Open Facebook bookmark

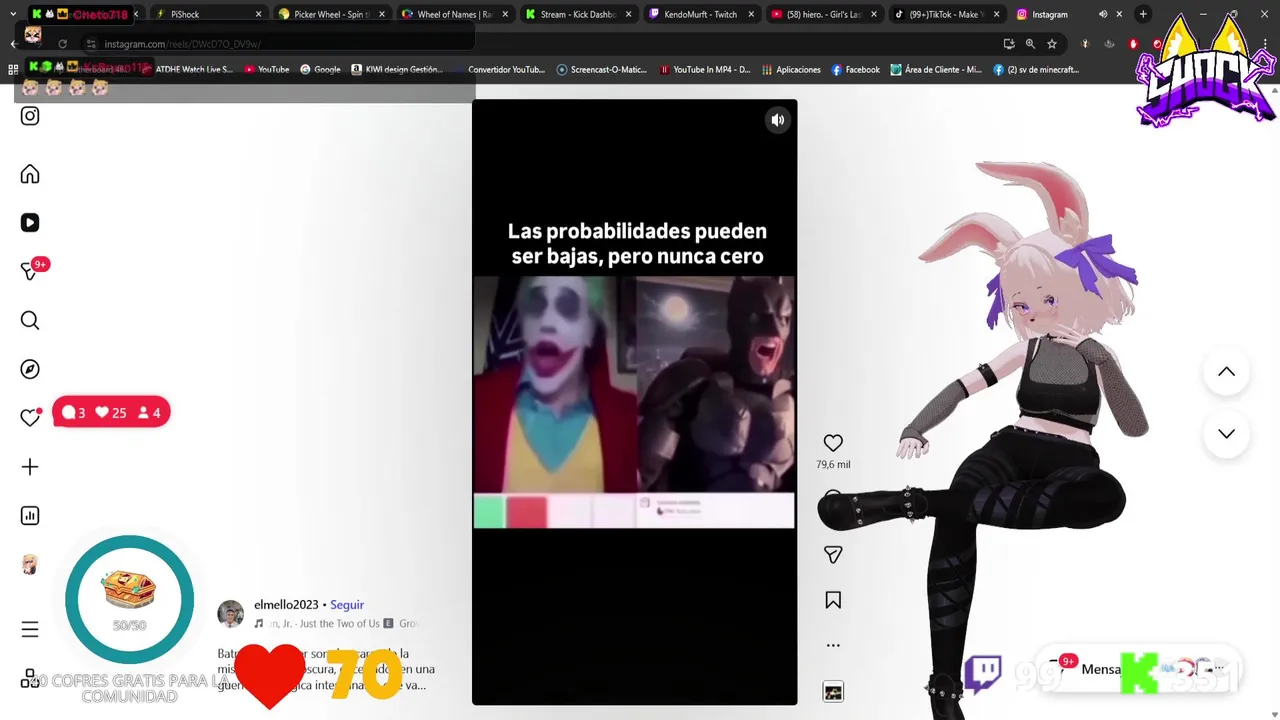click(x=856, y=70)
